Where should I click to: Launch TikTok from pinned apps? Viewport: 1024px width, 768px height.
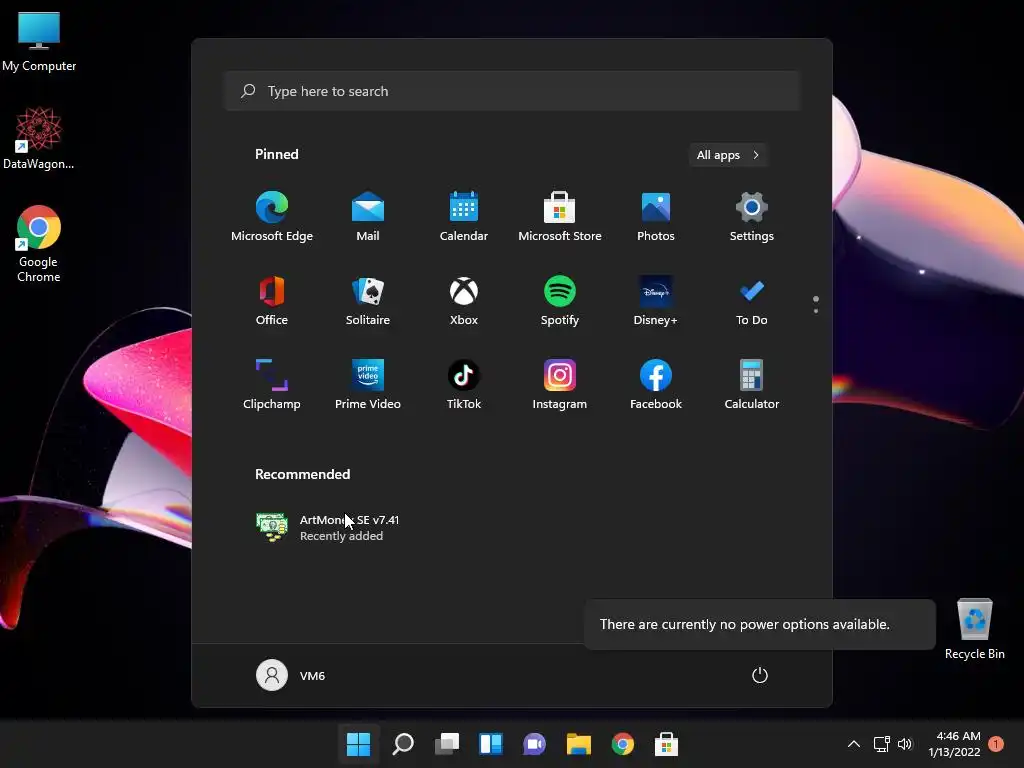click(x=464, y=385)
